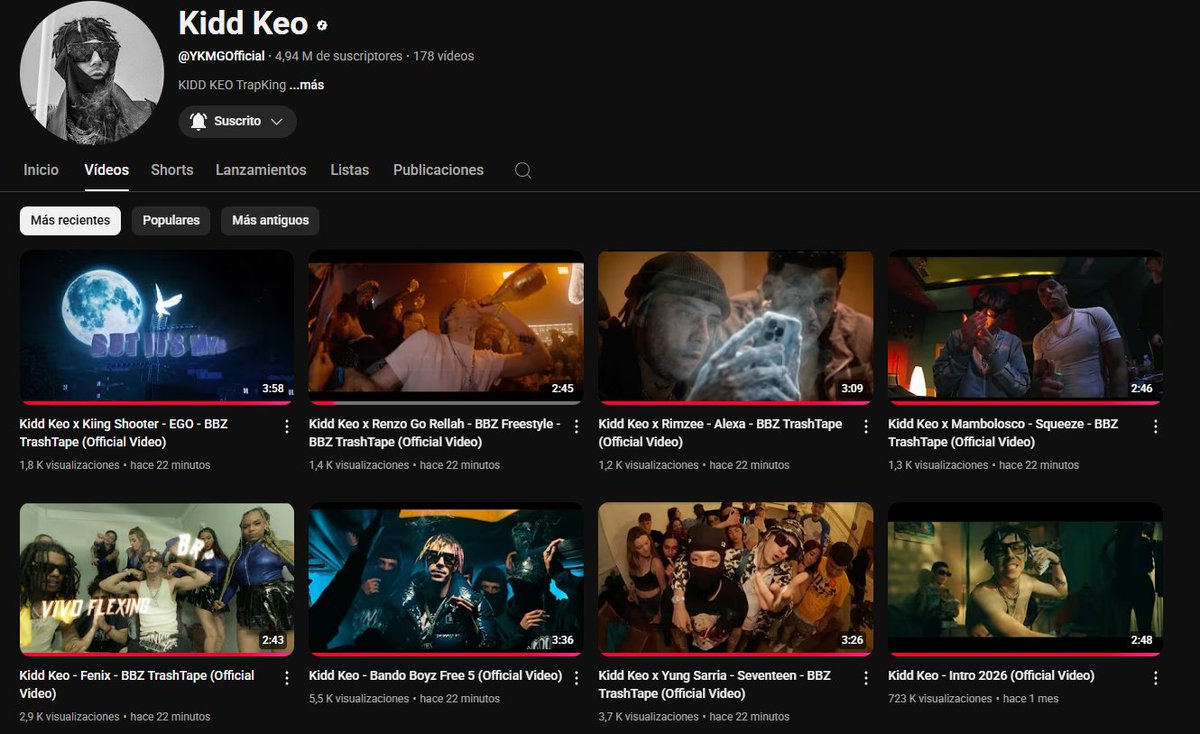Open the Lanzamientos tab

click(261, 170)
